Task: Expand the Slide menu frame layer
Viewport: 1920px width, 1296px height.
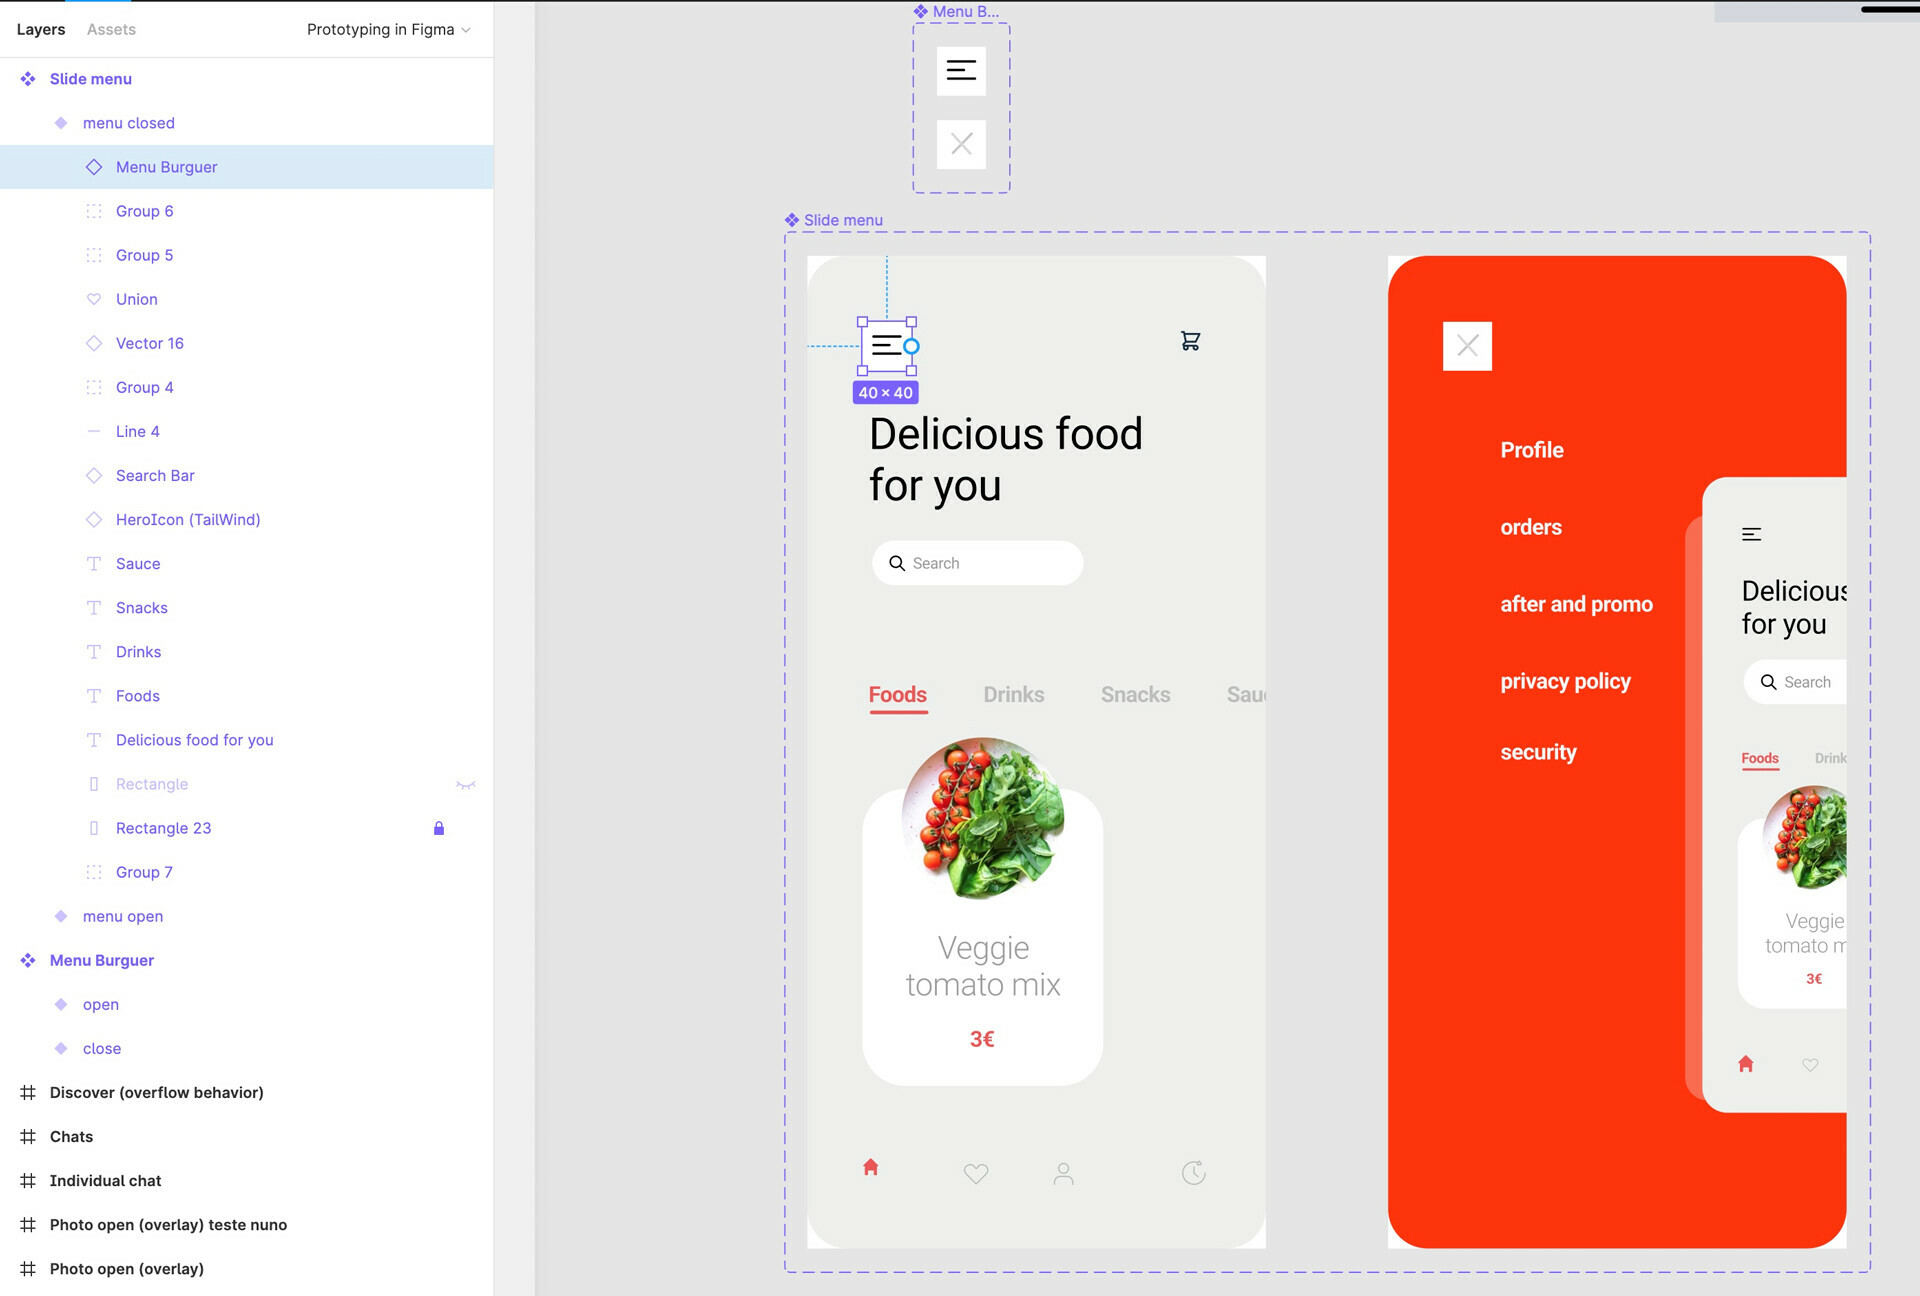Action: click(x=13, y=78)
